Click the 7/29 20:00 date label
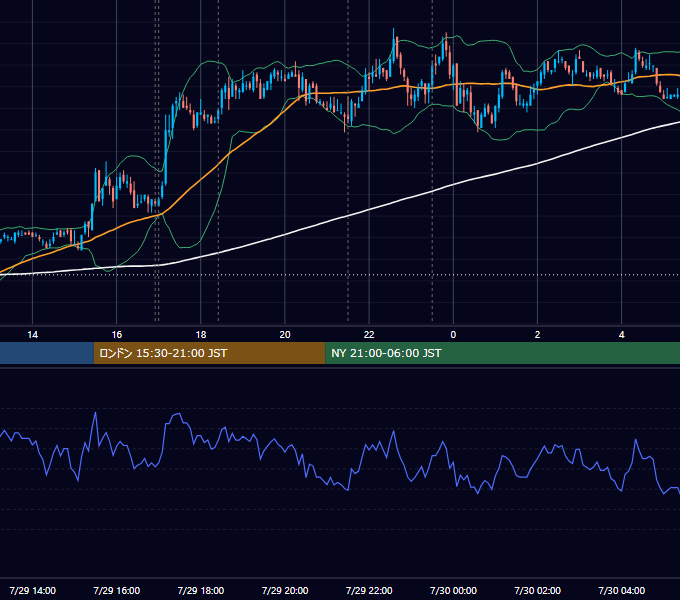Viewport: 680px width, 600px height. tap(285, 590)
